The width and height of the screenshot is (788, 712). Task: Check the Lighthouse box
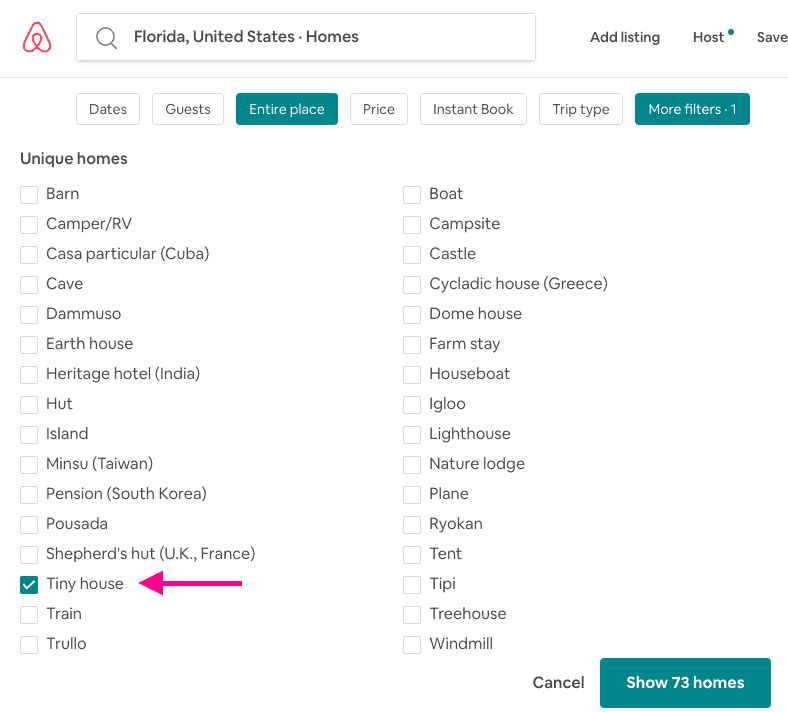[x=412, y=434]
